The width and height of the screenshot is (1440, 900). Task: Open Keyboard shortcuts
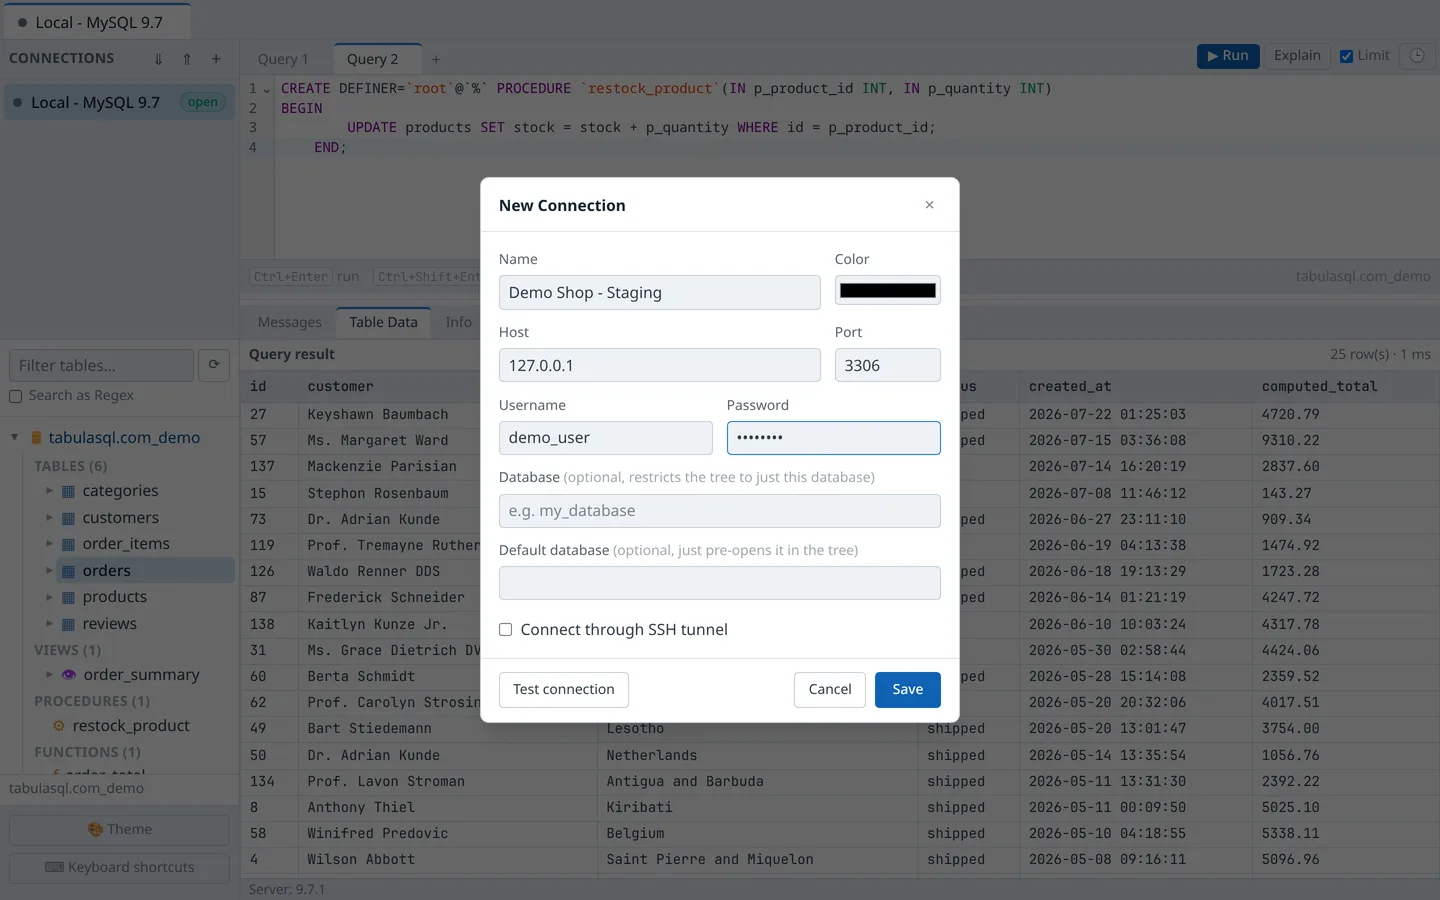tap(119, 868)
